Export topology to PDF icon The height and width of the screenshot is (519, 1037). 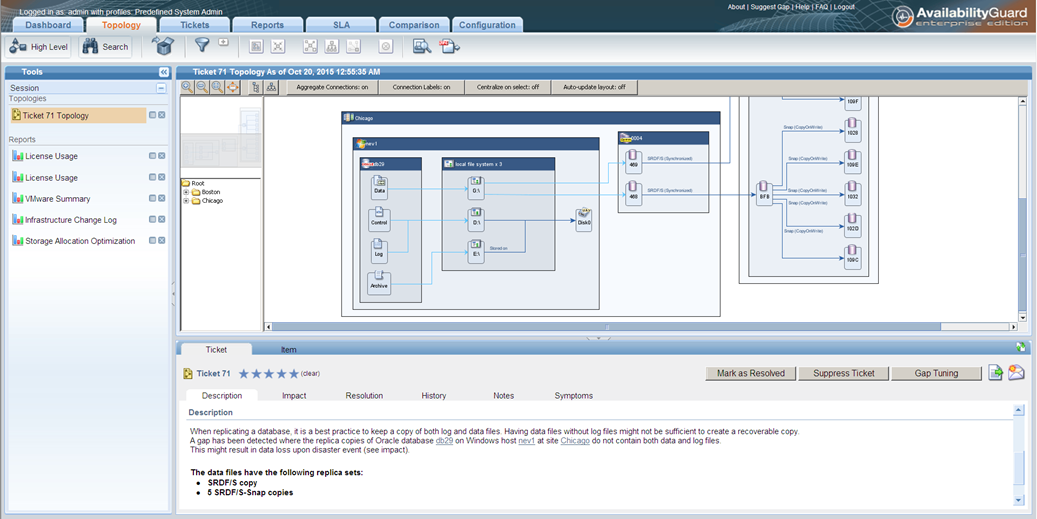pos(450,46)
